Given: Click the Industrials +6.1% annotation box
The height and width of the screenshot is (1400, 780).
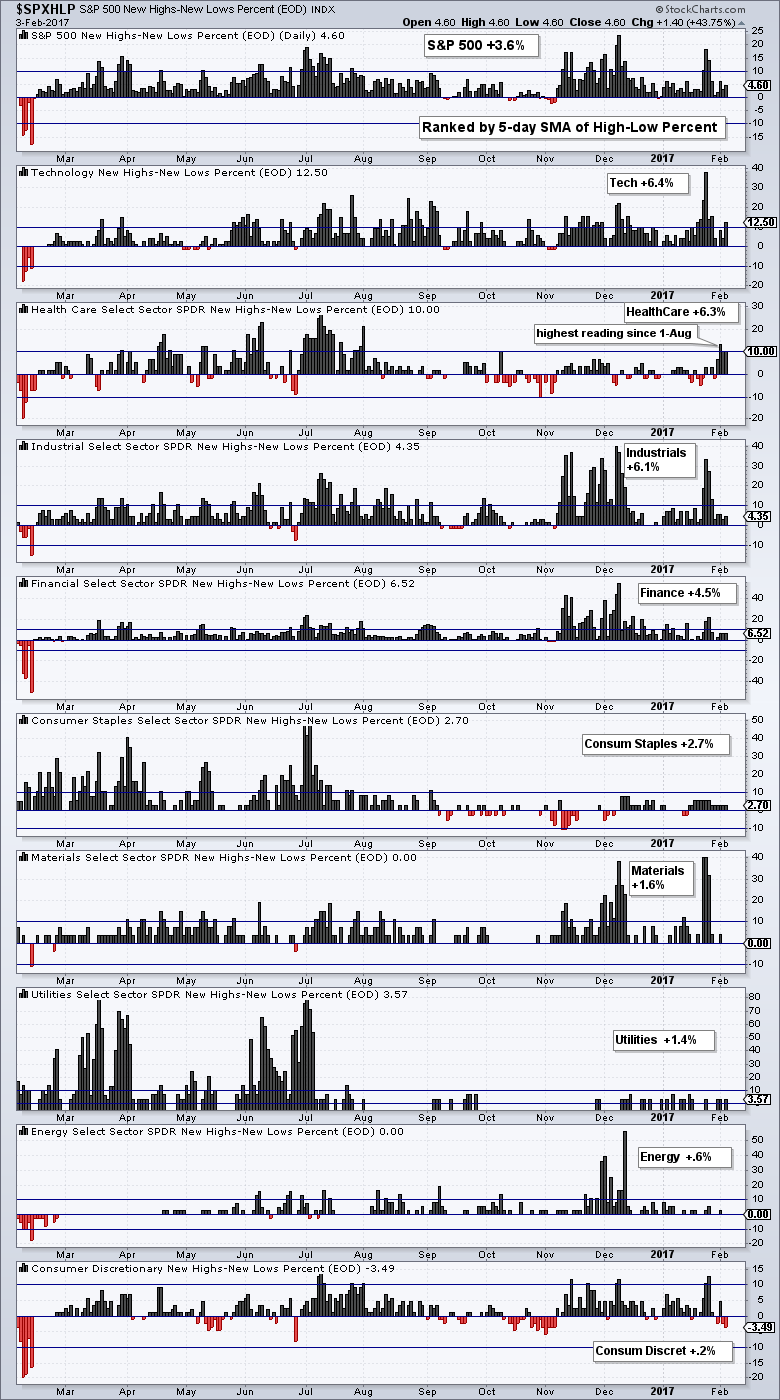Looking at the screenshot, I should click(657, 460).
